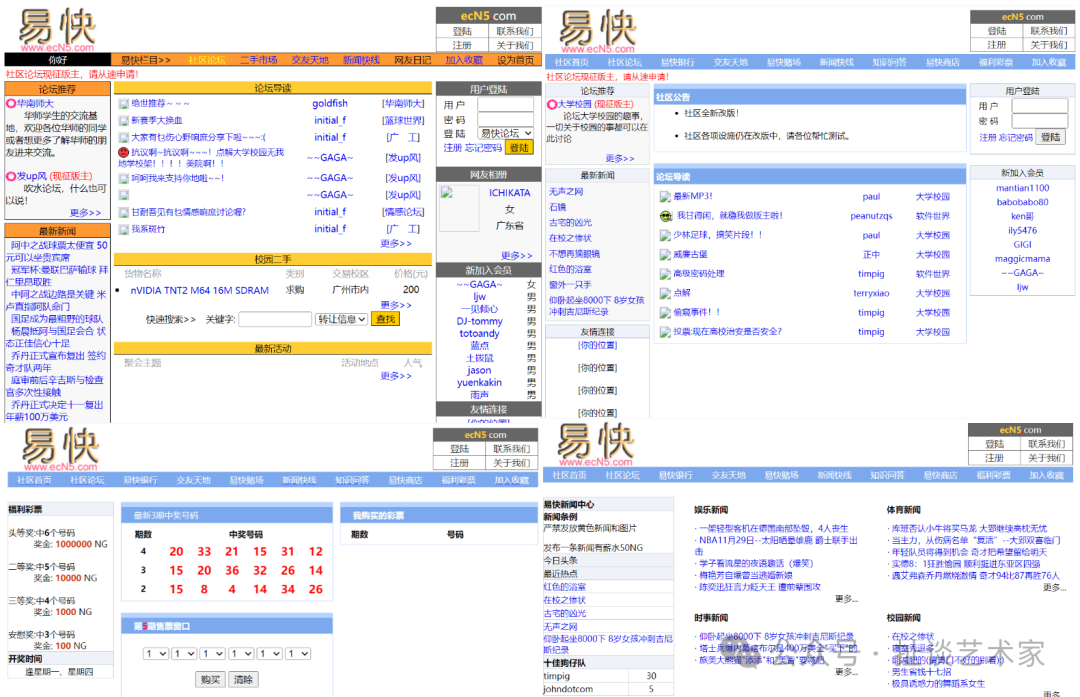
Task: Click the yellow 登陆 login button
Action: click(x=519, y=147)
